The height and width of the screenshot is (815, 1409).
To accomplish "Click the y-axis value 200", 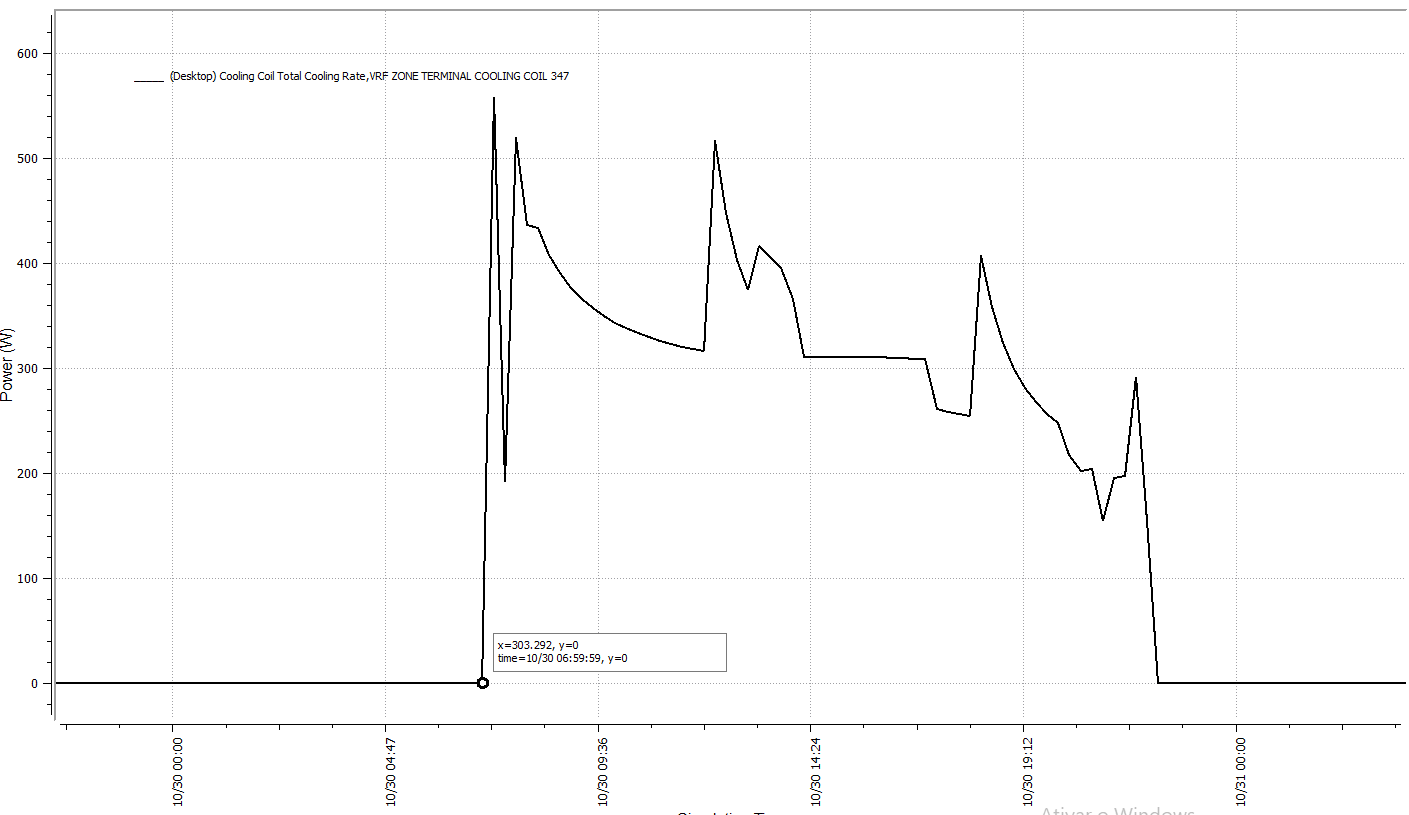I will [29, 473].
